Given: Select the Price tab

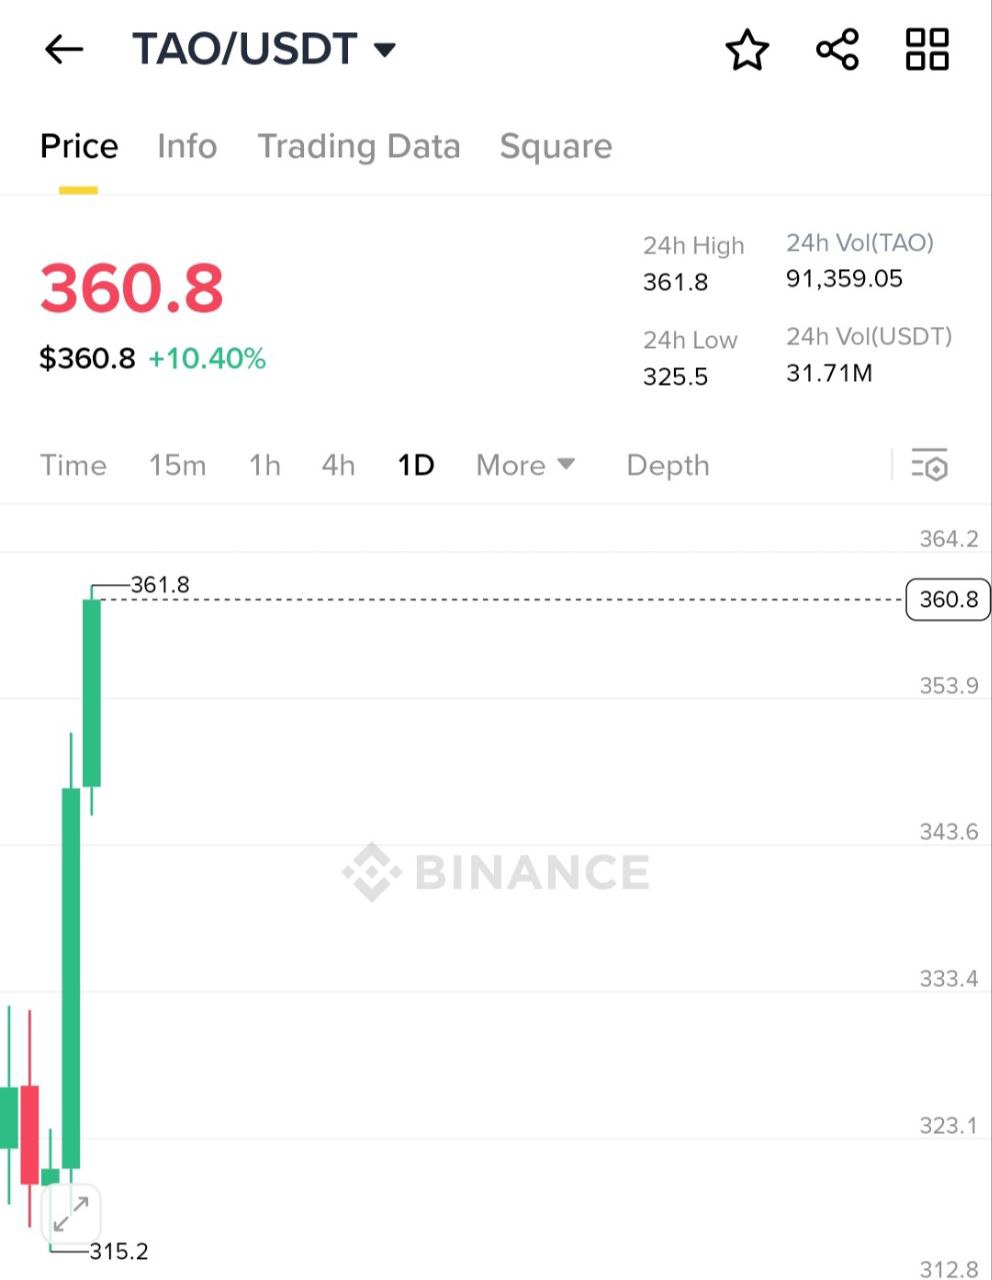Looking at the screenshot, I should (x=79, y=147).
